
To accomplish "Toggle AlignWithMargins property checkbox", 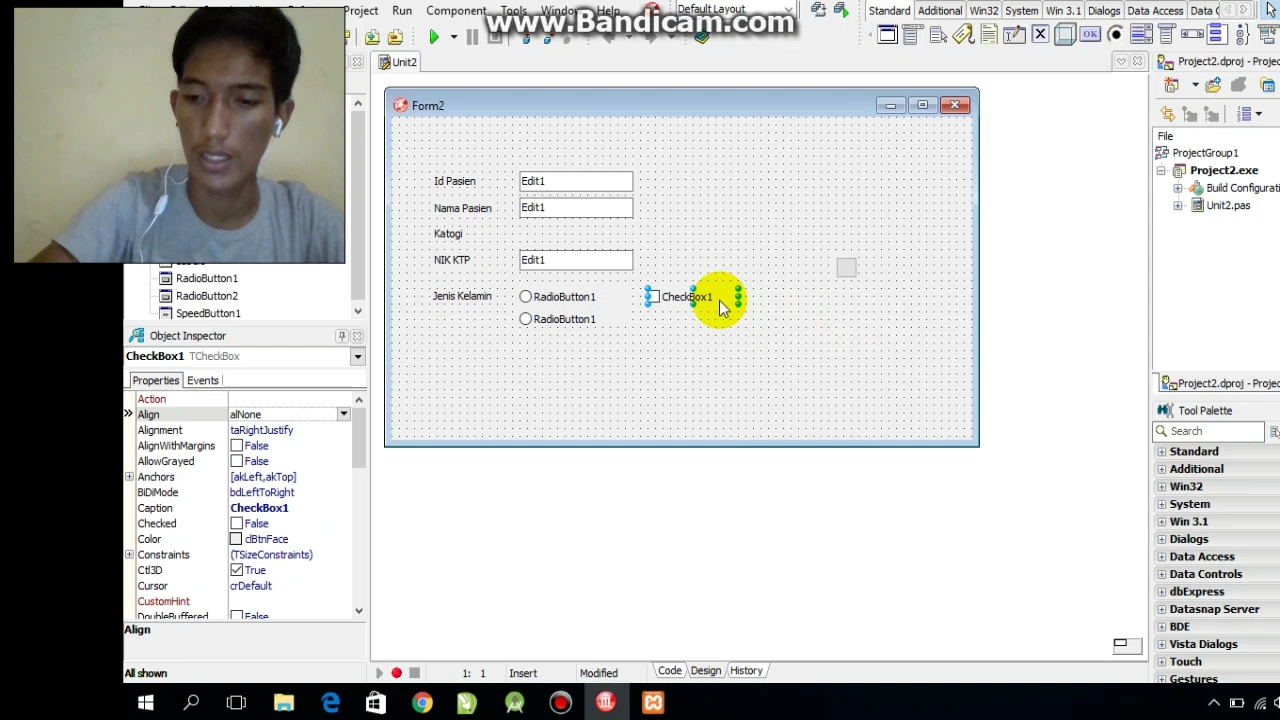I will [237, 446].
